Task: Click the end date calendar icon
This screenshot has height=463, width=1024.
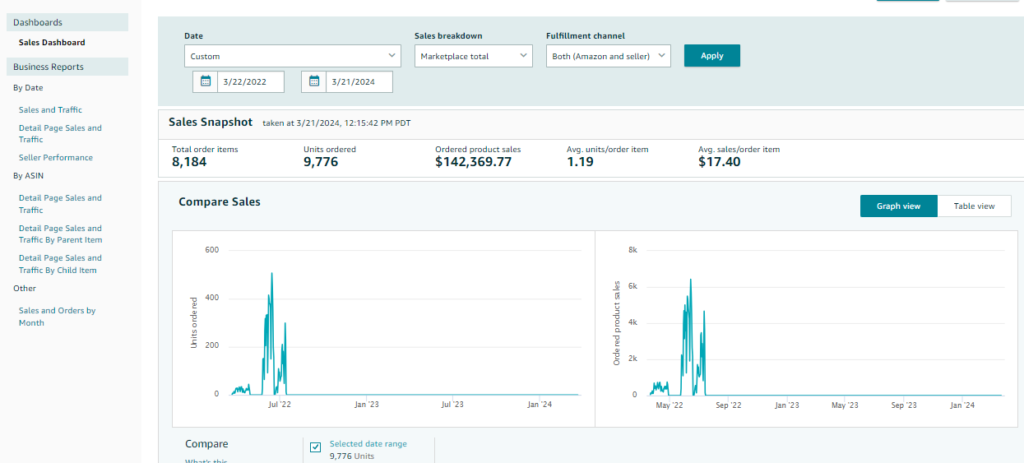Action: [314, 82]
